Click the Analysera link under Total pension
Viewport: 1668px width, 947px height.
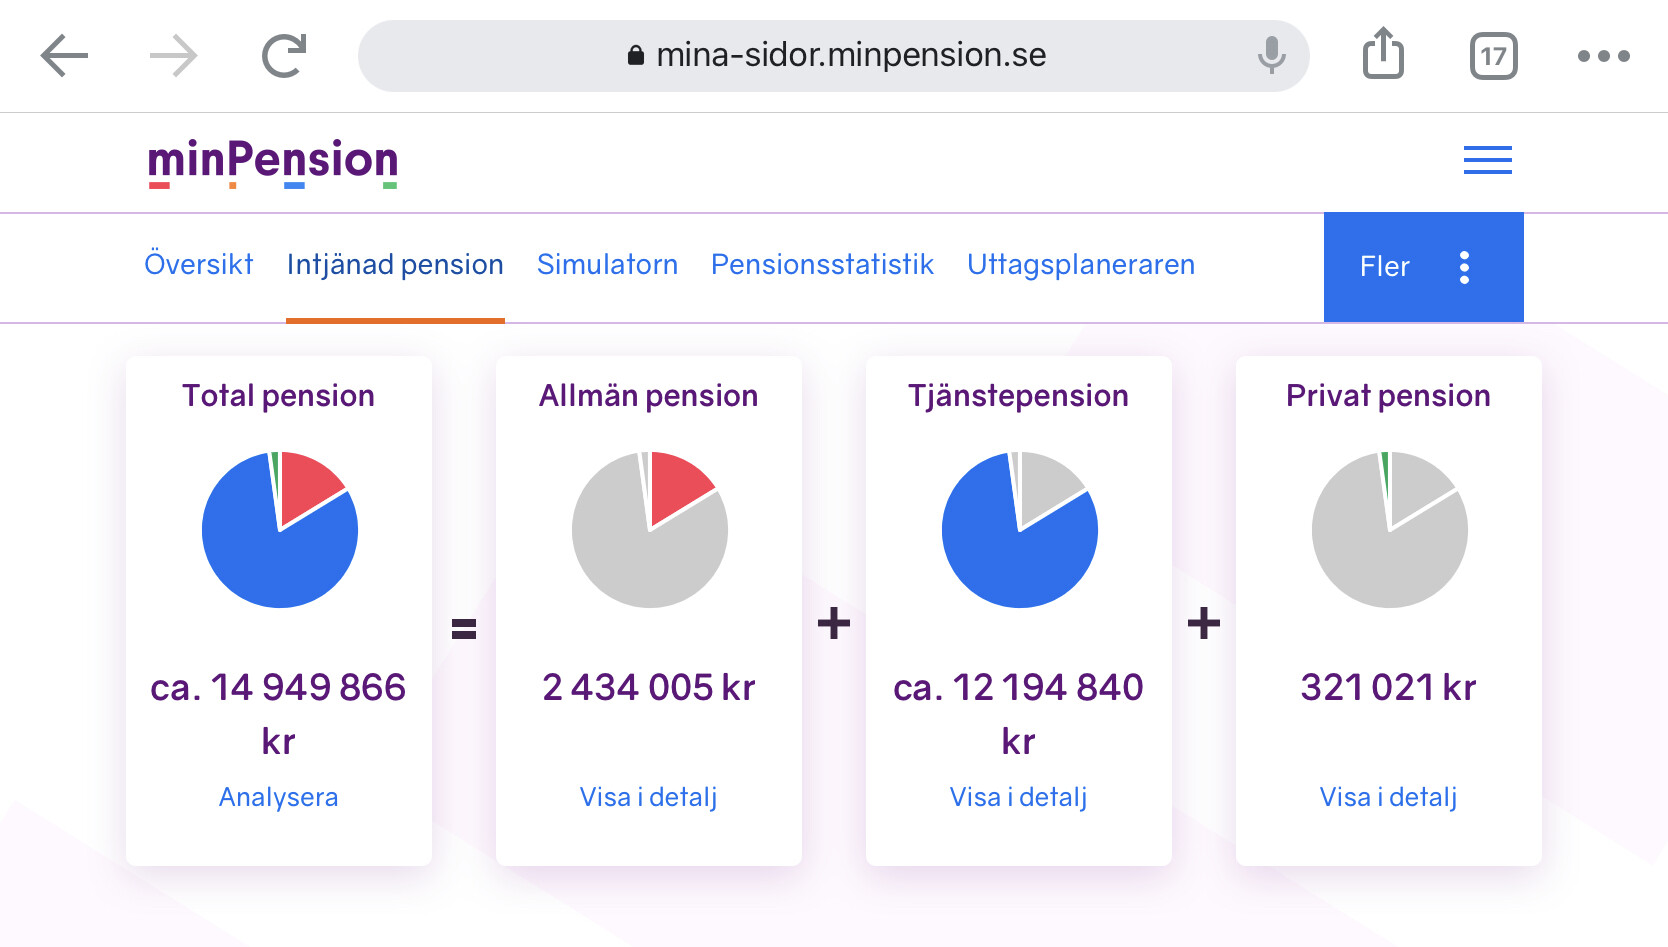pos(278,797)
